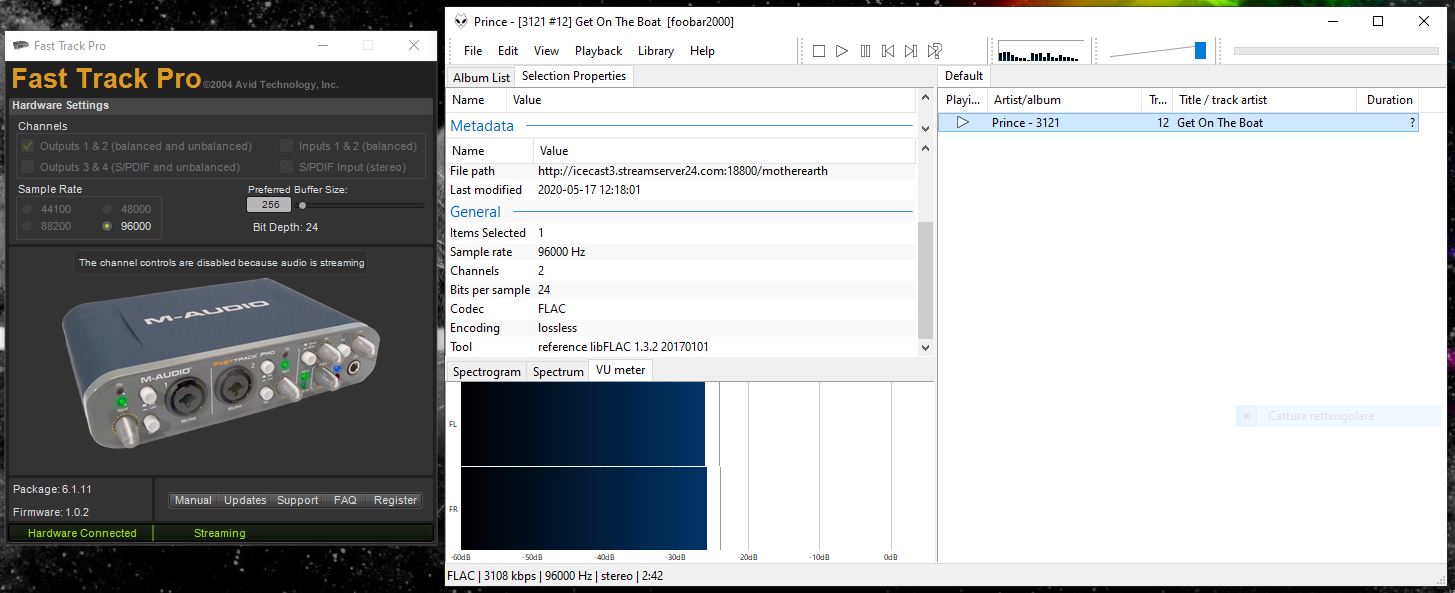
Task: Switch to the Spectrogram tab
Action: pos(487,371)
